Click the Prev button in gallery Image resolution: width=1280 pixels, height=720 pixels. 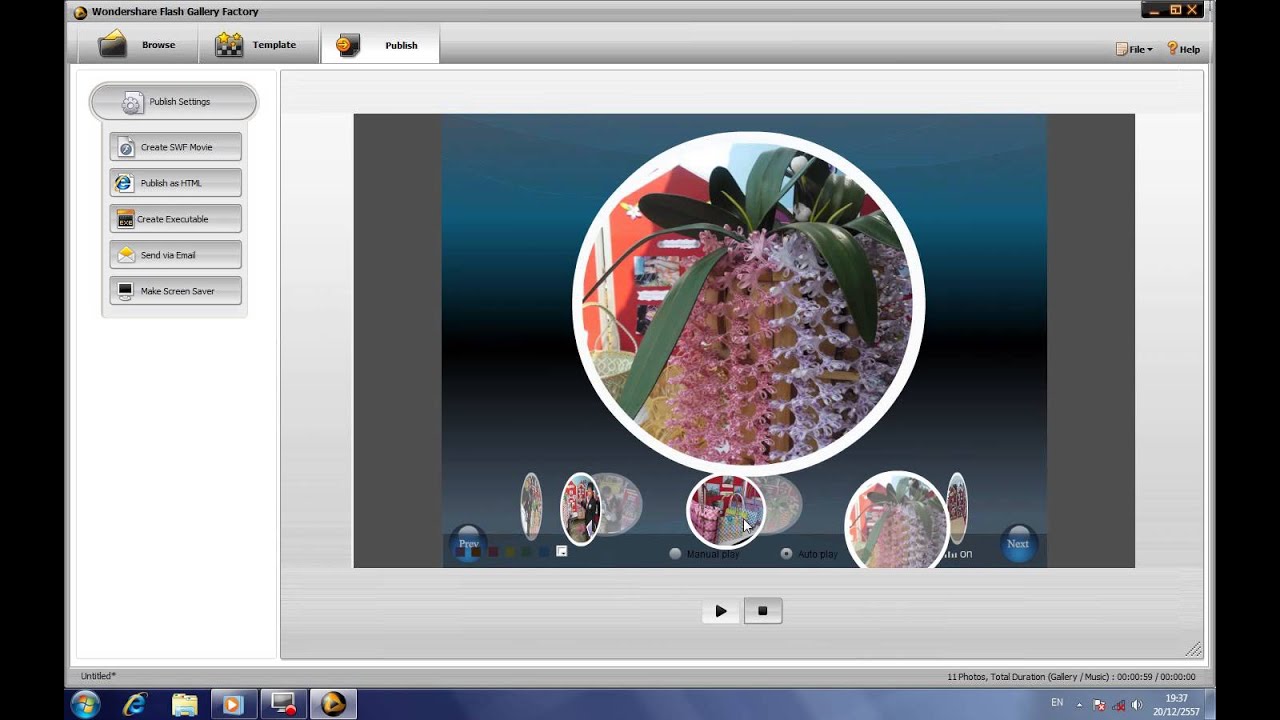pos(468,544)
